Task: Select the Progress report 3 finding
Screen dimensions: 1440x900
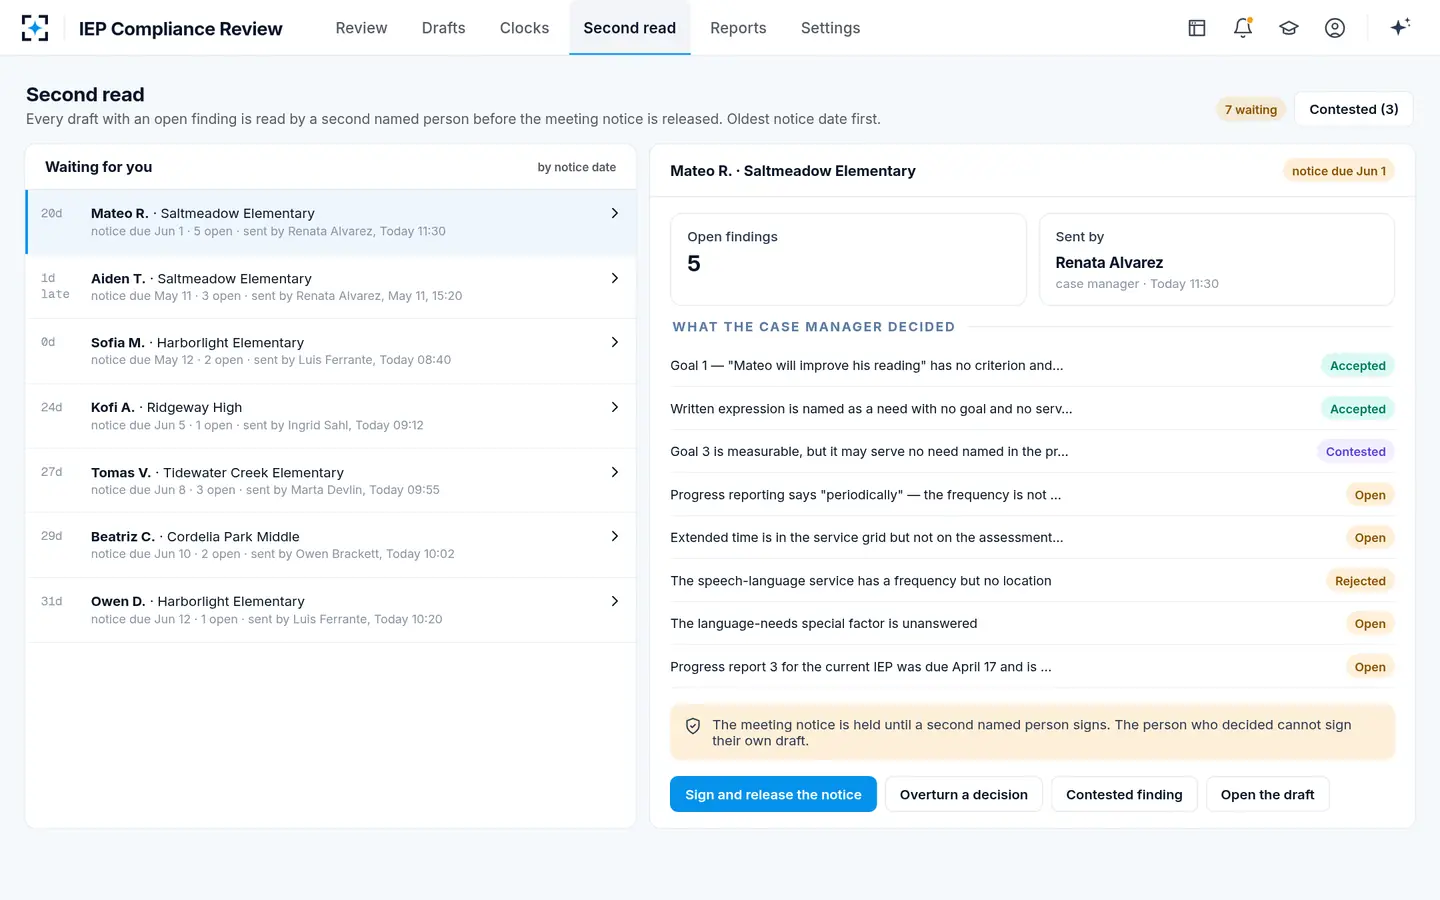Action: point(1032,667)
